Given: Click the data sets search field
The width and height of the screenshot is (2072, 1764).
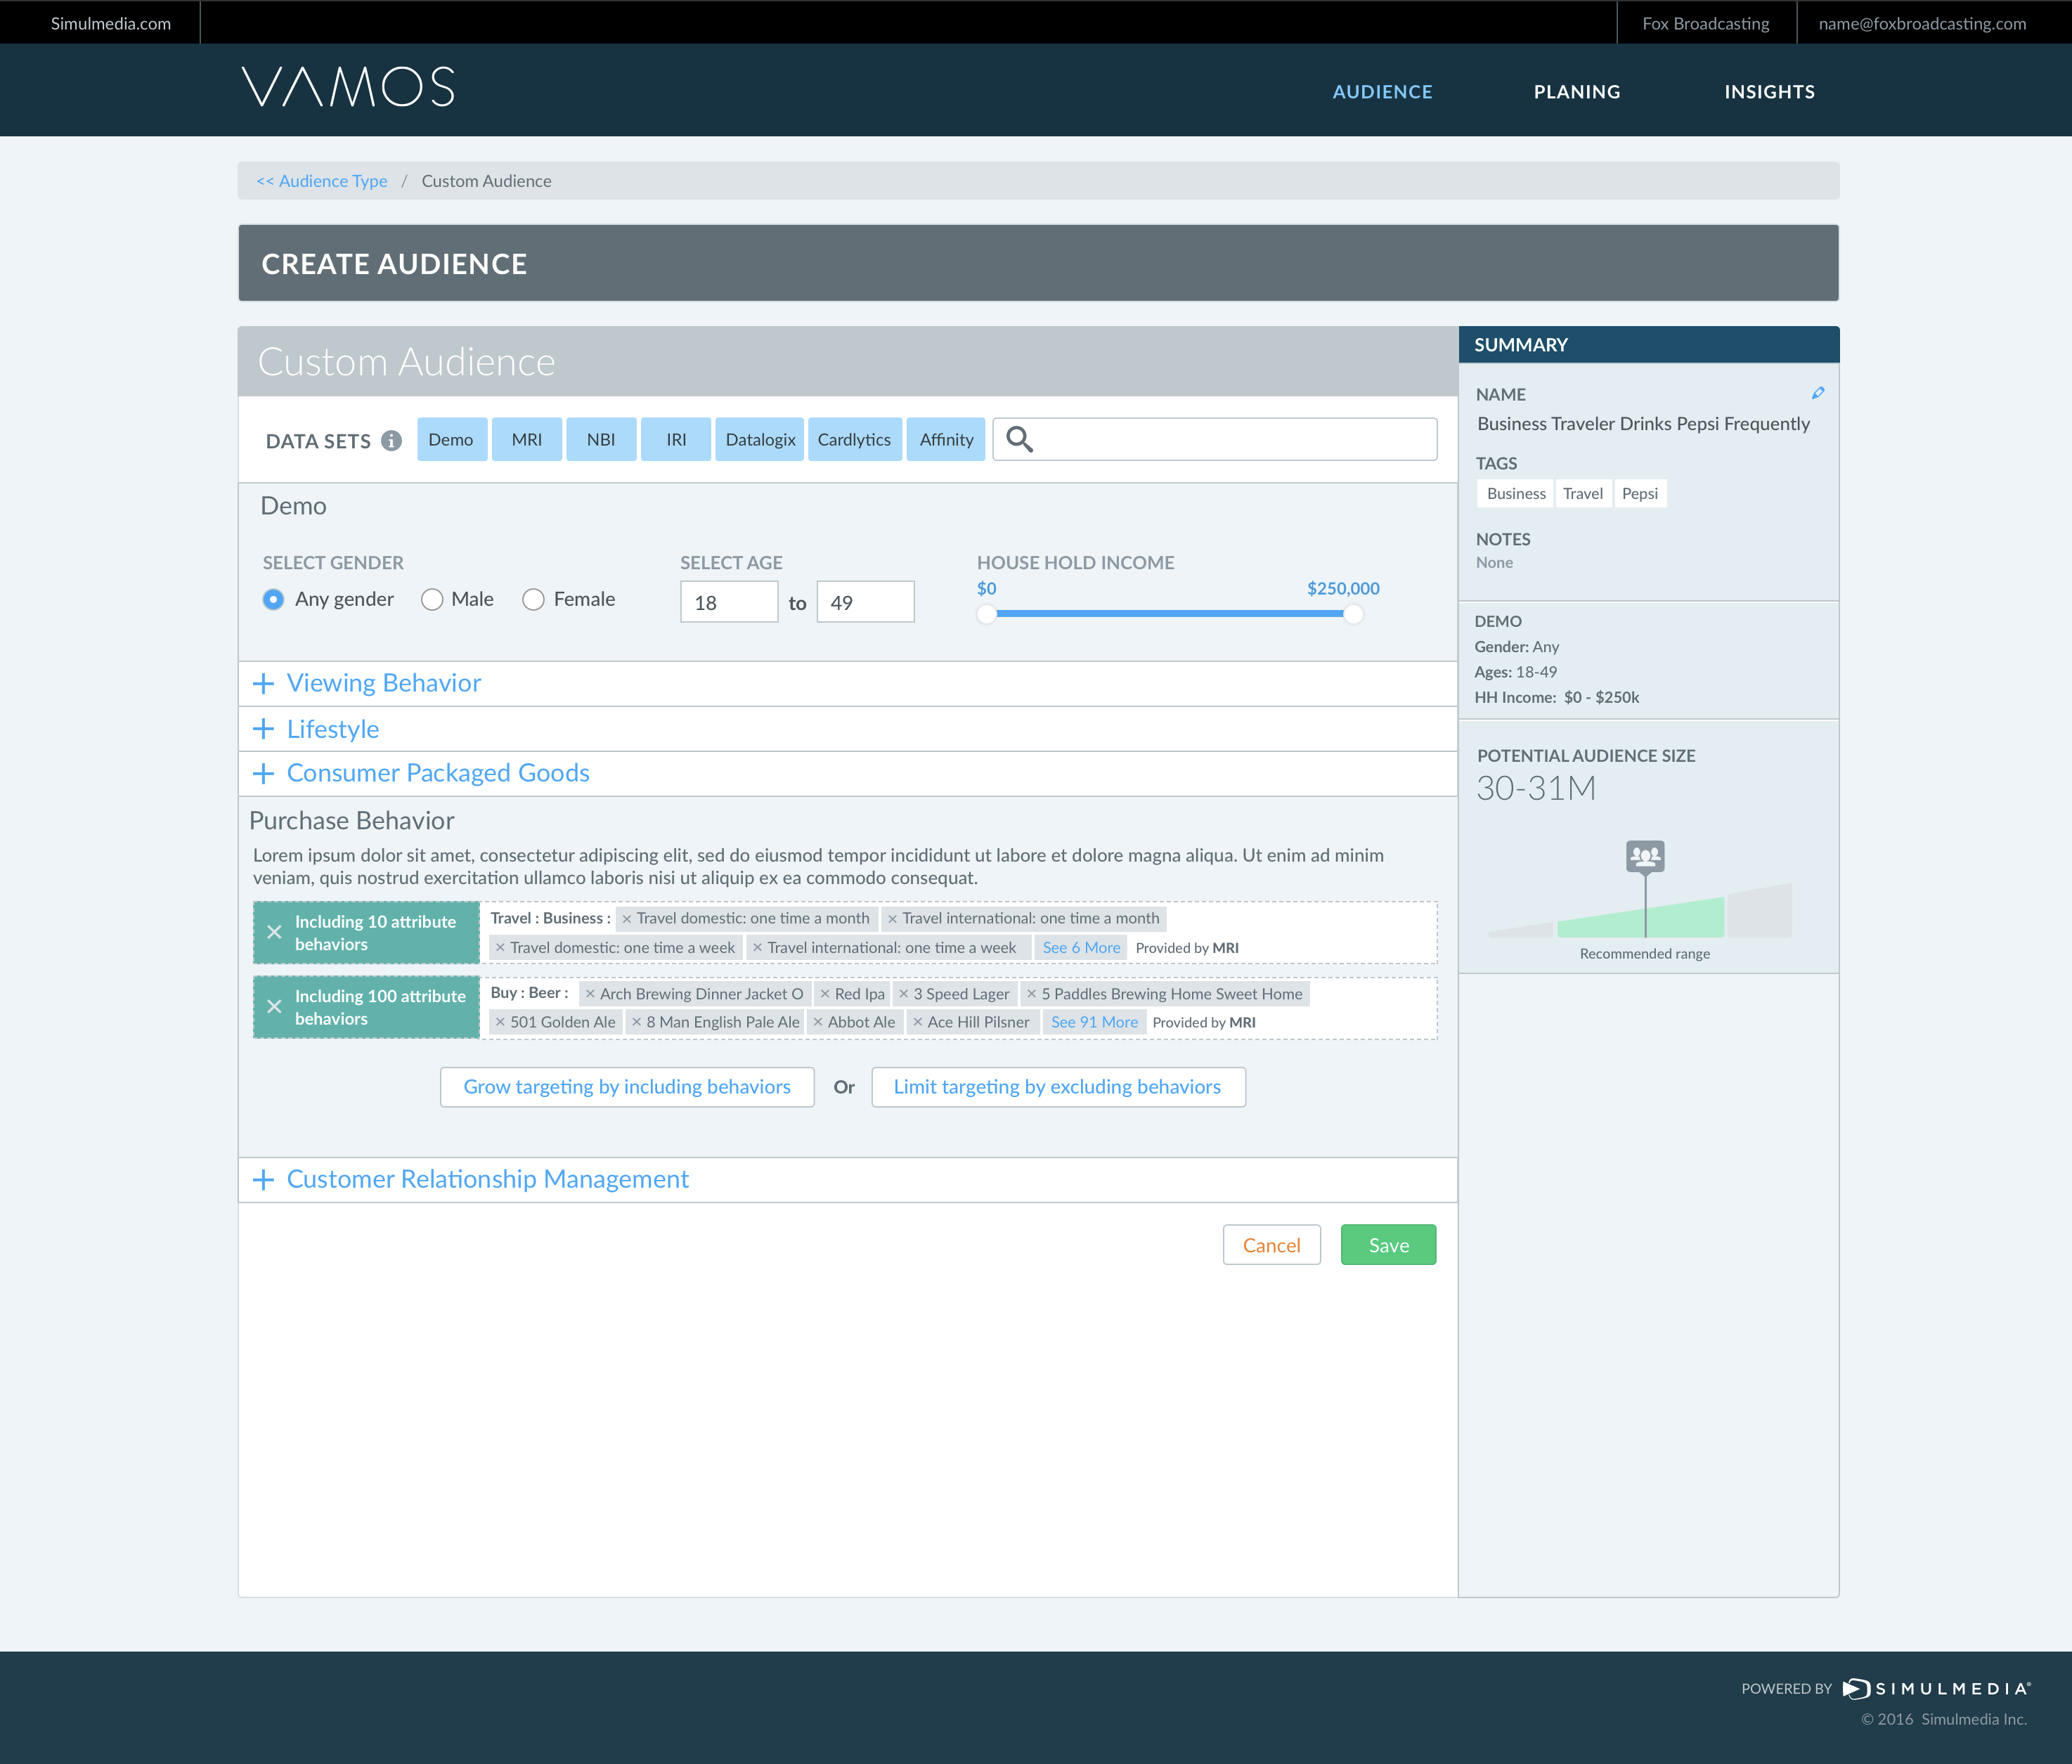Looking at the screenshot, I should [1215, 439].
